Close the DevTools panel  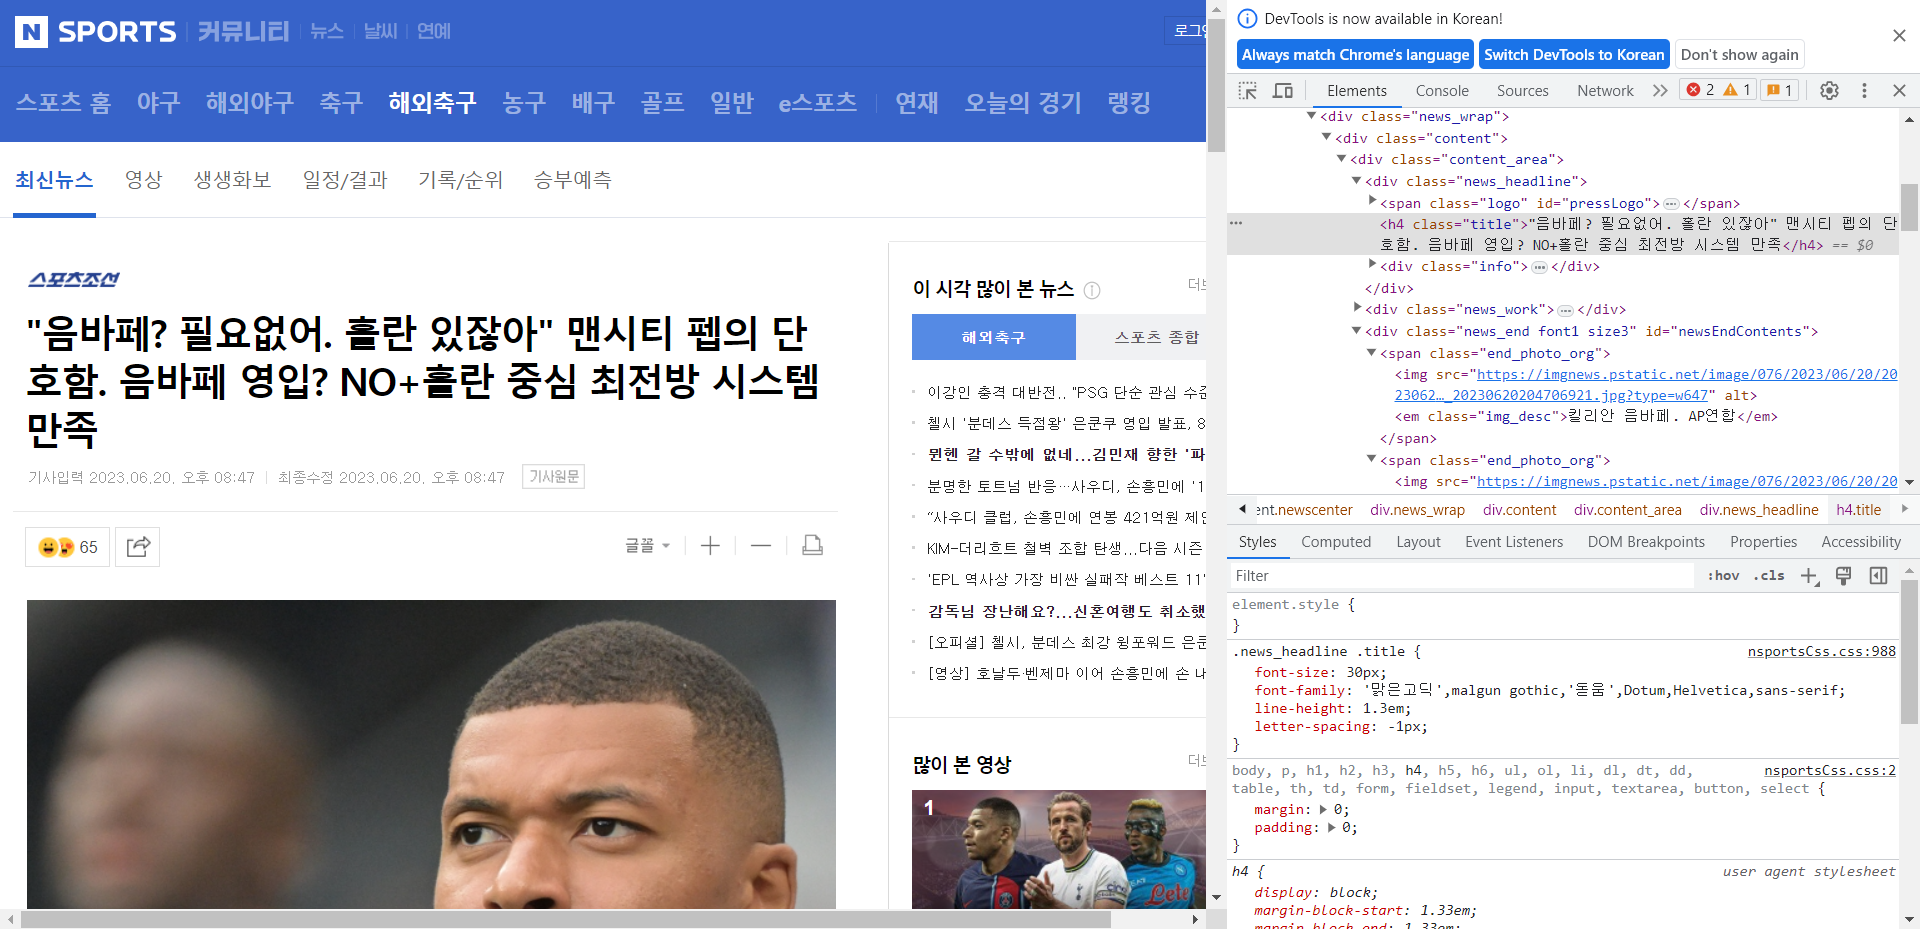click(x=1899, y=90)
